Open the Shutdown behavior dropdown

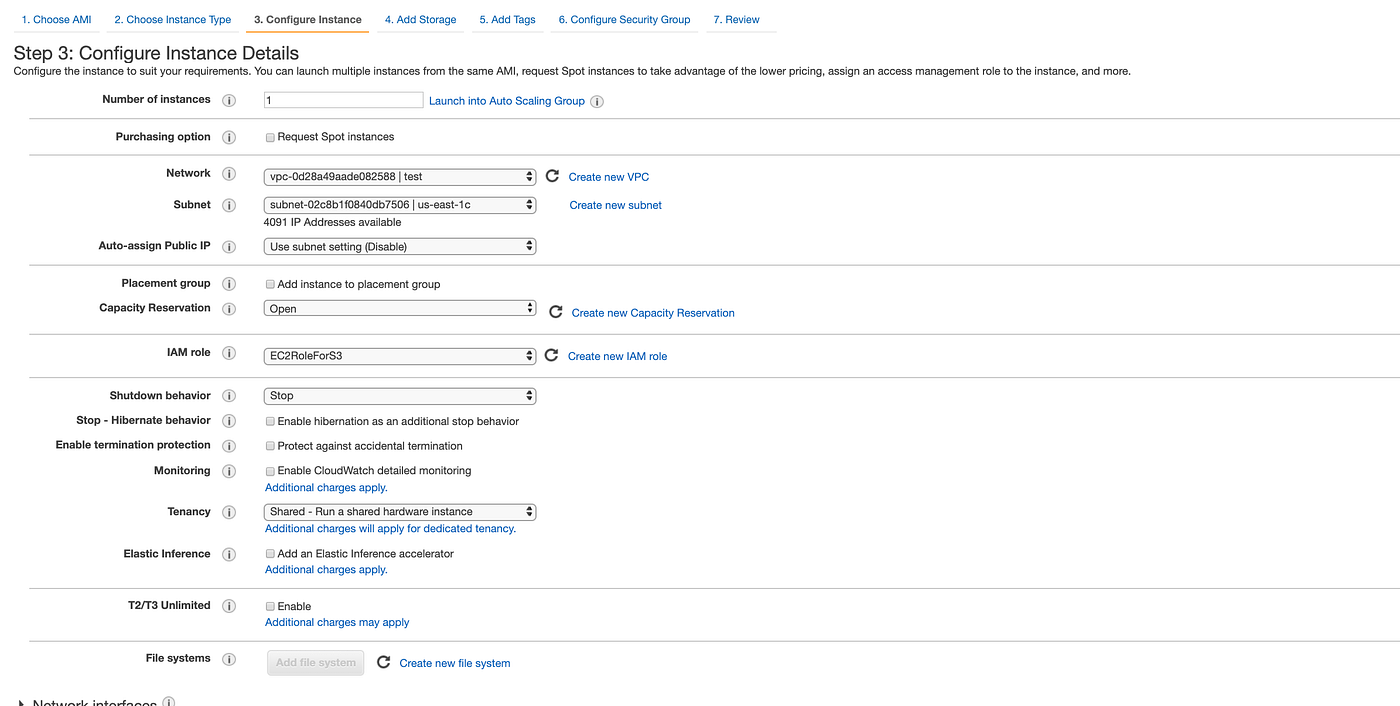(400, 396)
